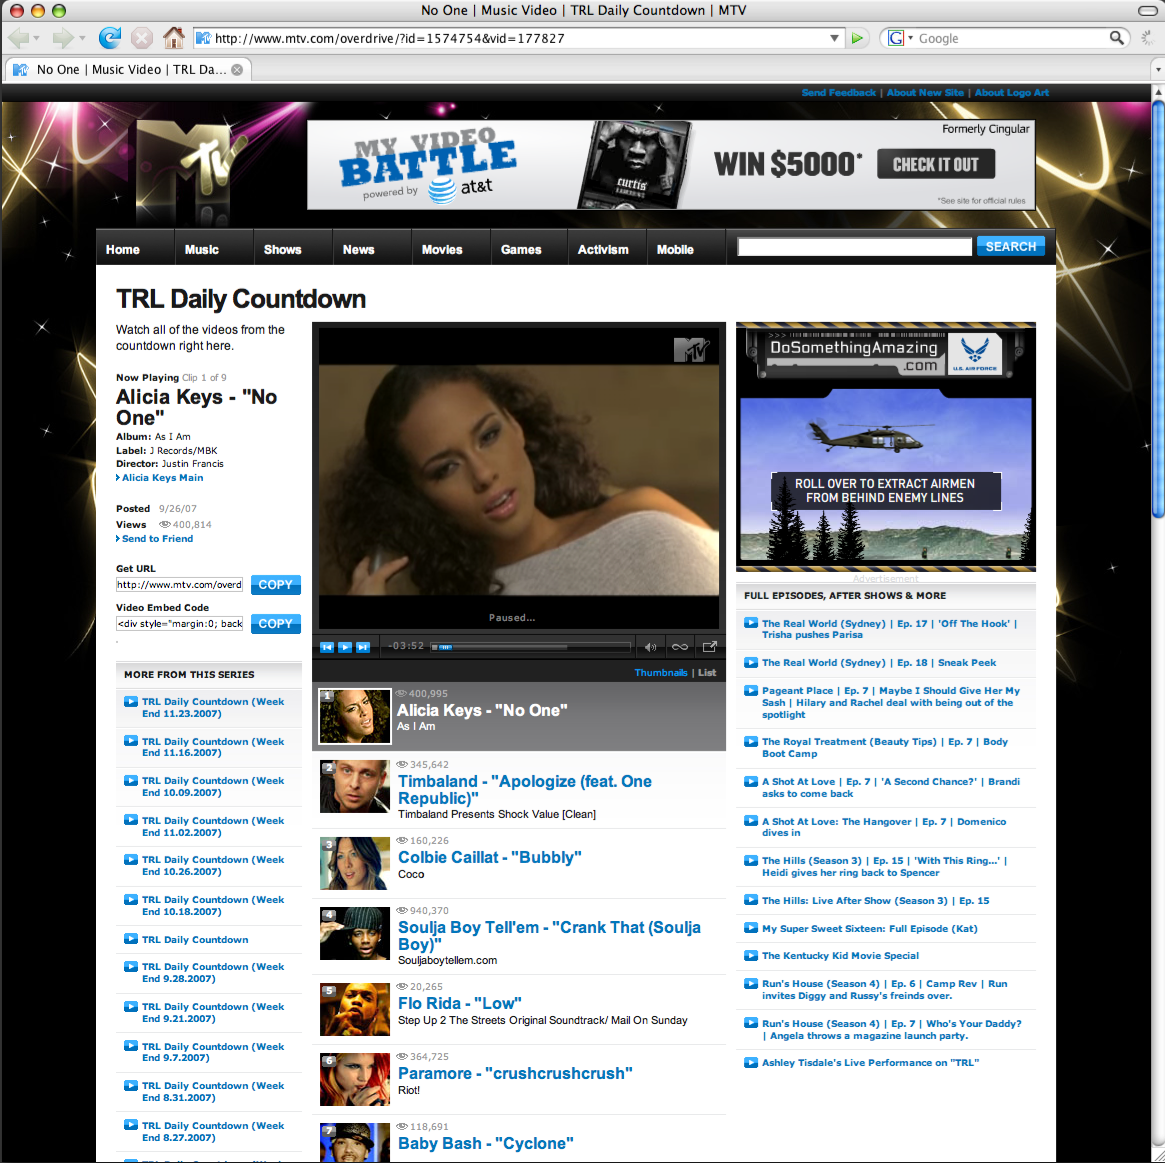The height and width of the screenshot is (1163, 1165).
Task: Skip to next clip in video player
Action: [363, 647]
